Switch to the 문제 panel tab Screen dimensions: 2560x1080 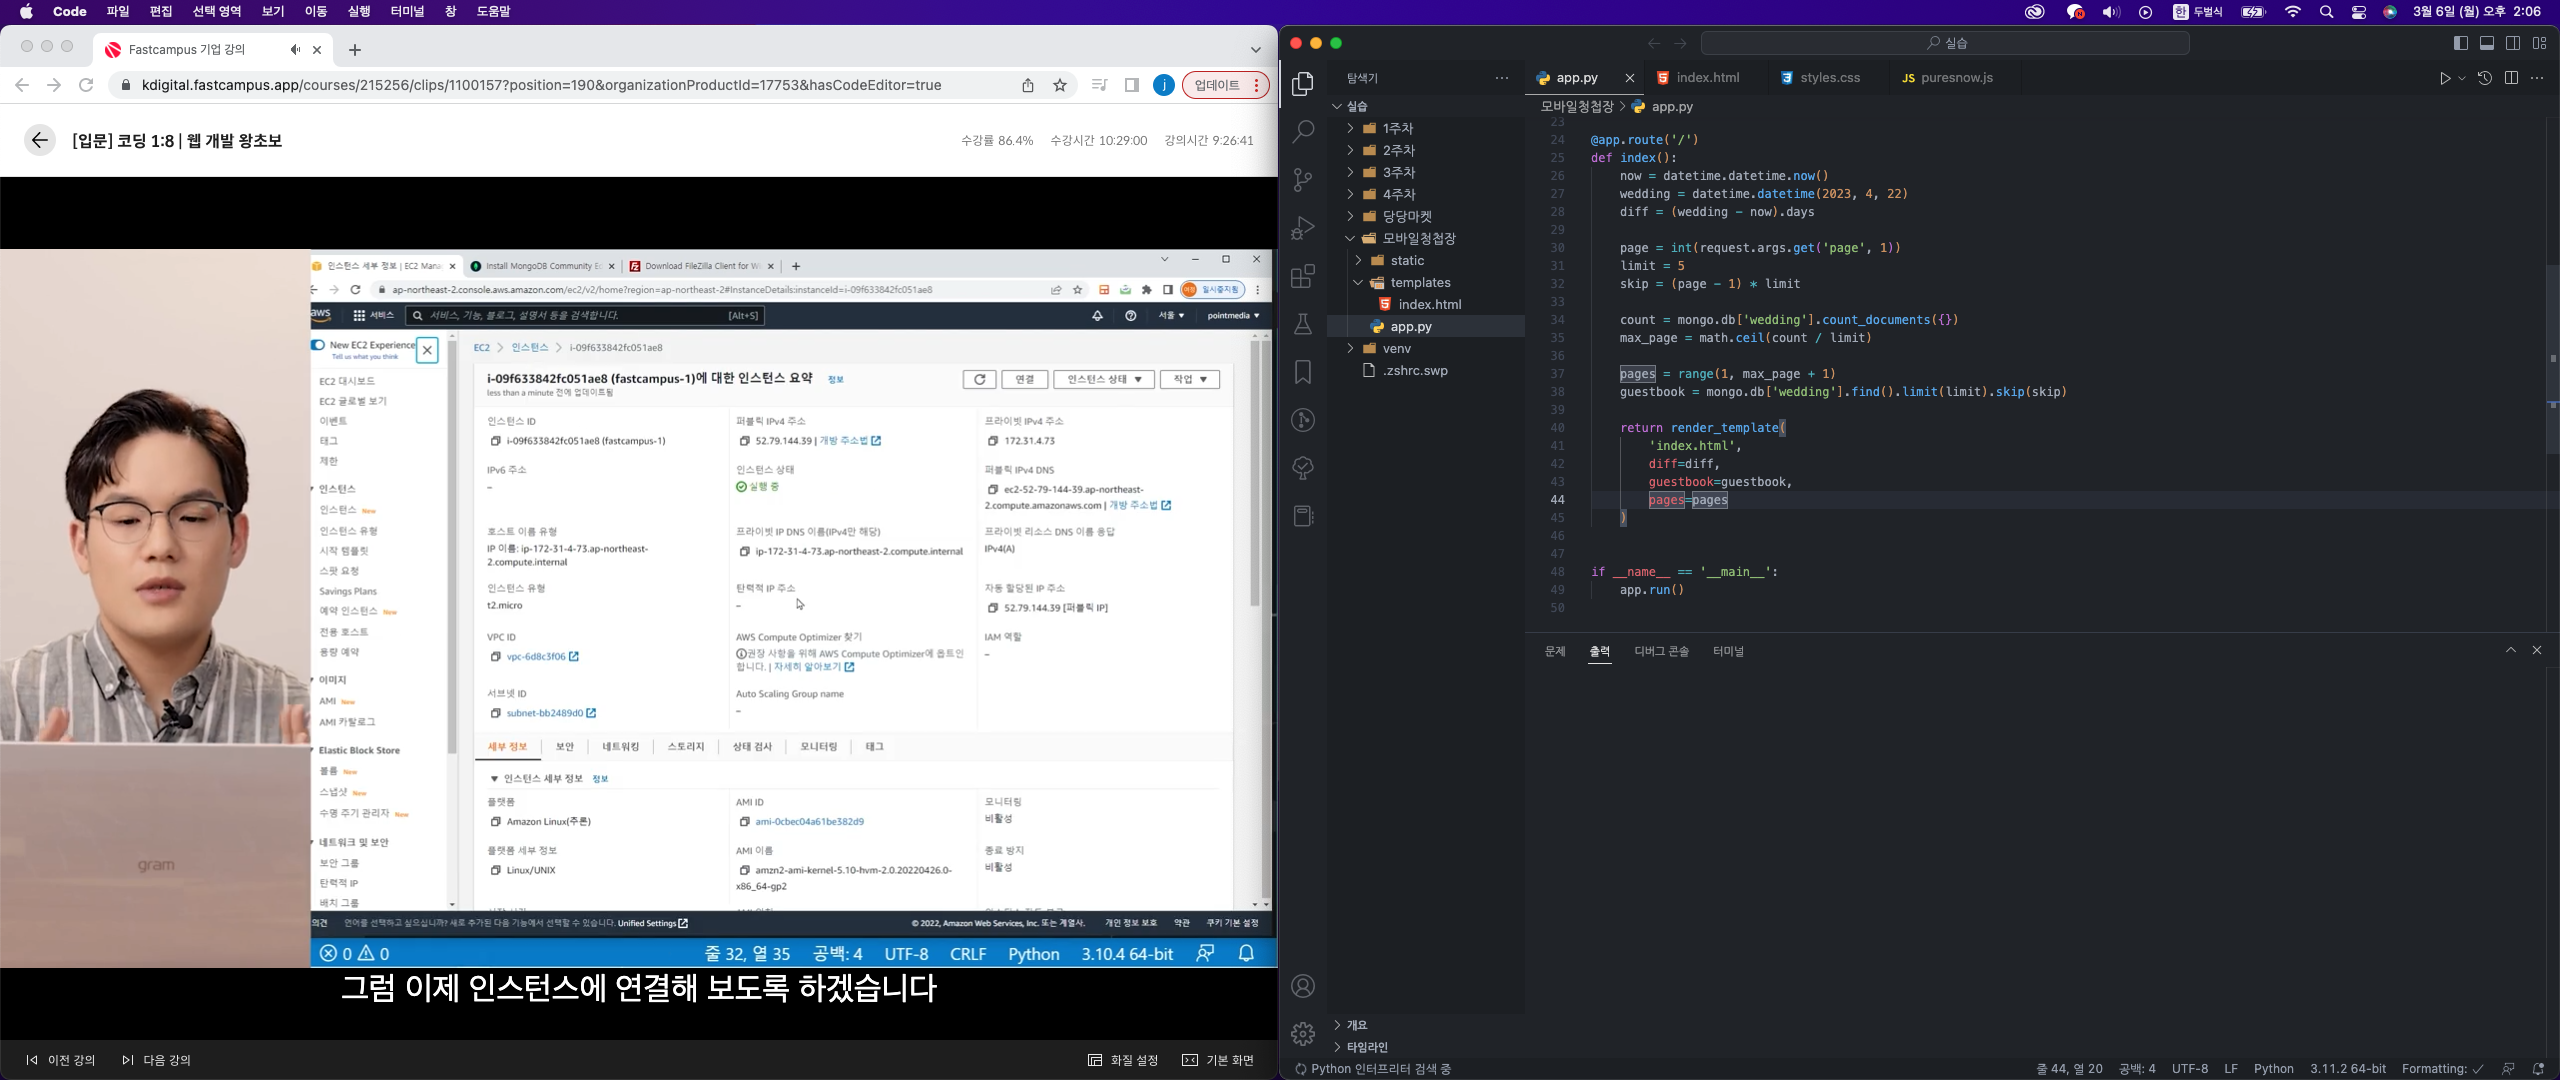tap(1554, 651)
